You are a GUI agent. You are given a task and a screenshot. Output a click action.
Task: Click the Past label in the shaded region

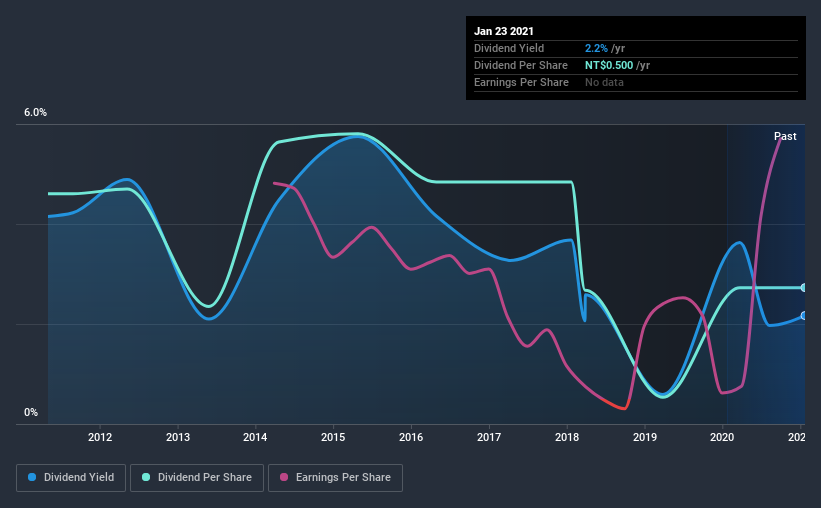click(x=785, y=136)
